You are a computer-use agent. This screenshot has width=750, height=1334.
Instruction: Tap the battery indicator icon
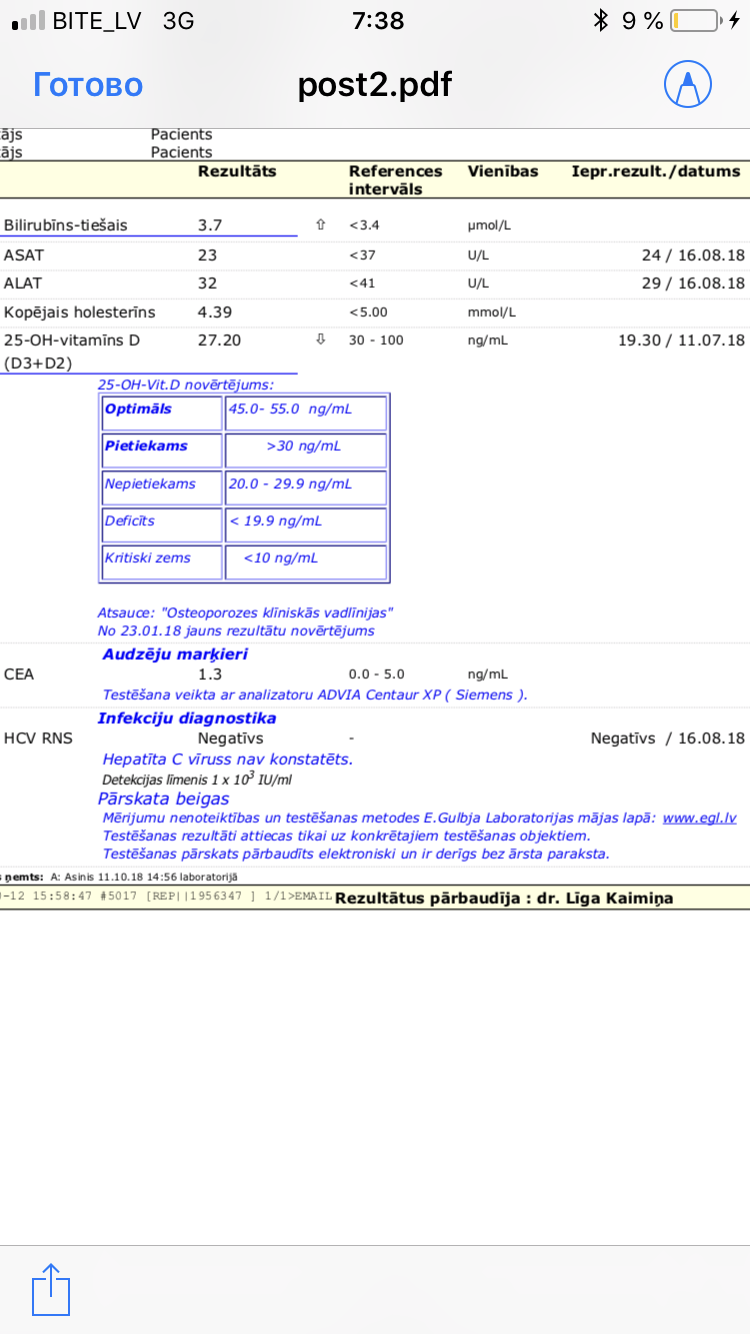(x=694, y=21)
